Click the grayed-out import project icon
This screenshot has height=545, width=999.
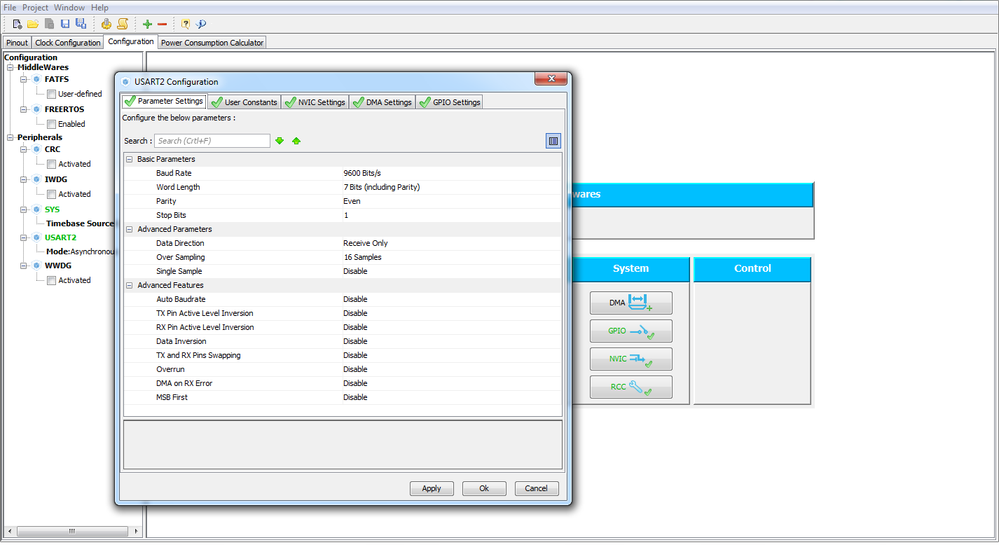pyautogui.click(x=49, y=24)
